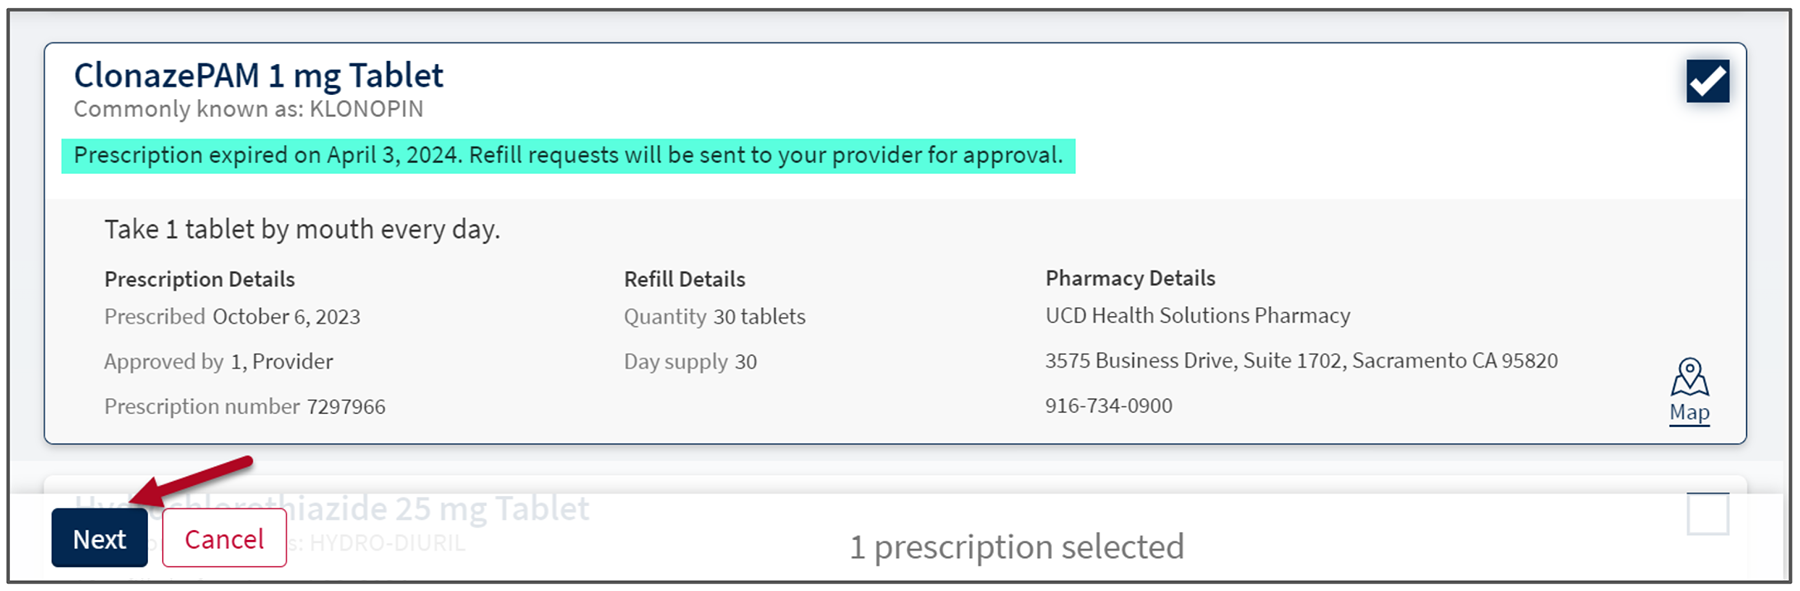Image resolution: width=1800 pixels, height=591 pixels.
Task: Click the Prescription Details heading
Action: coord(199,279)
